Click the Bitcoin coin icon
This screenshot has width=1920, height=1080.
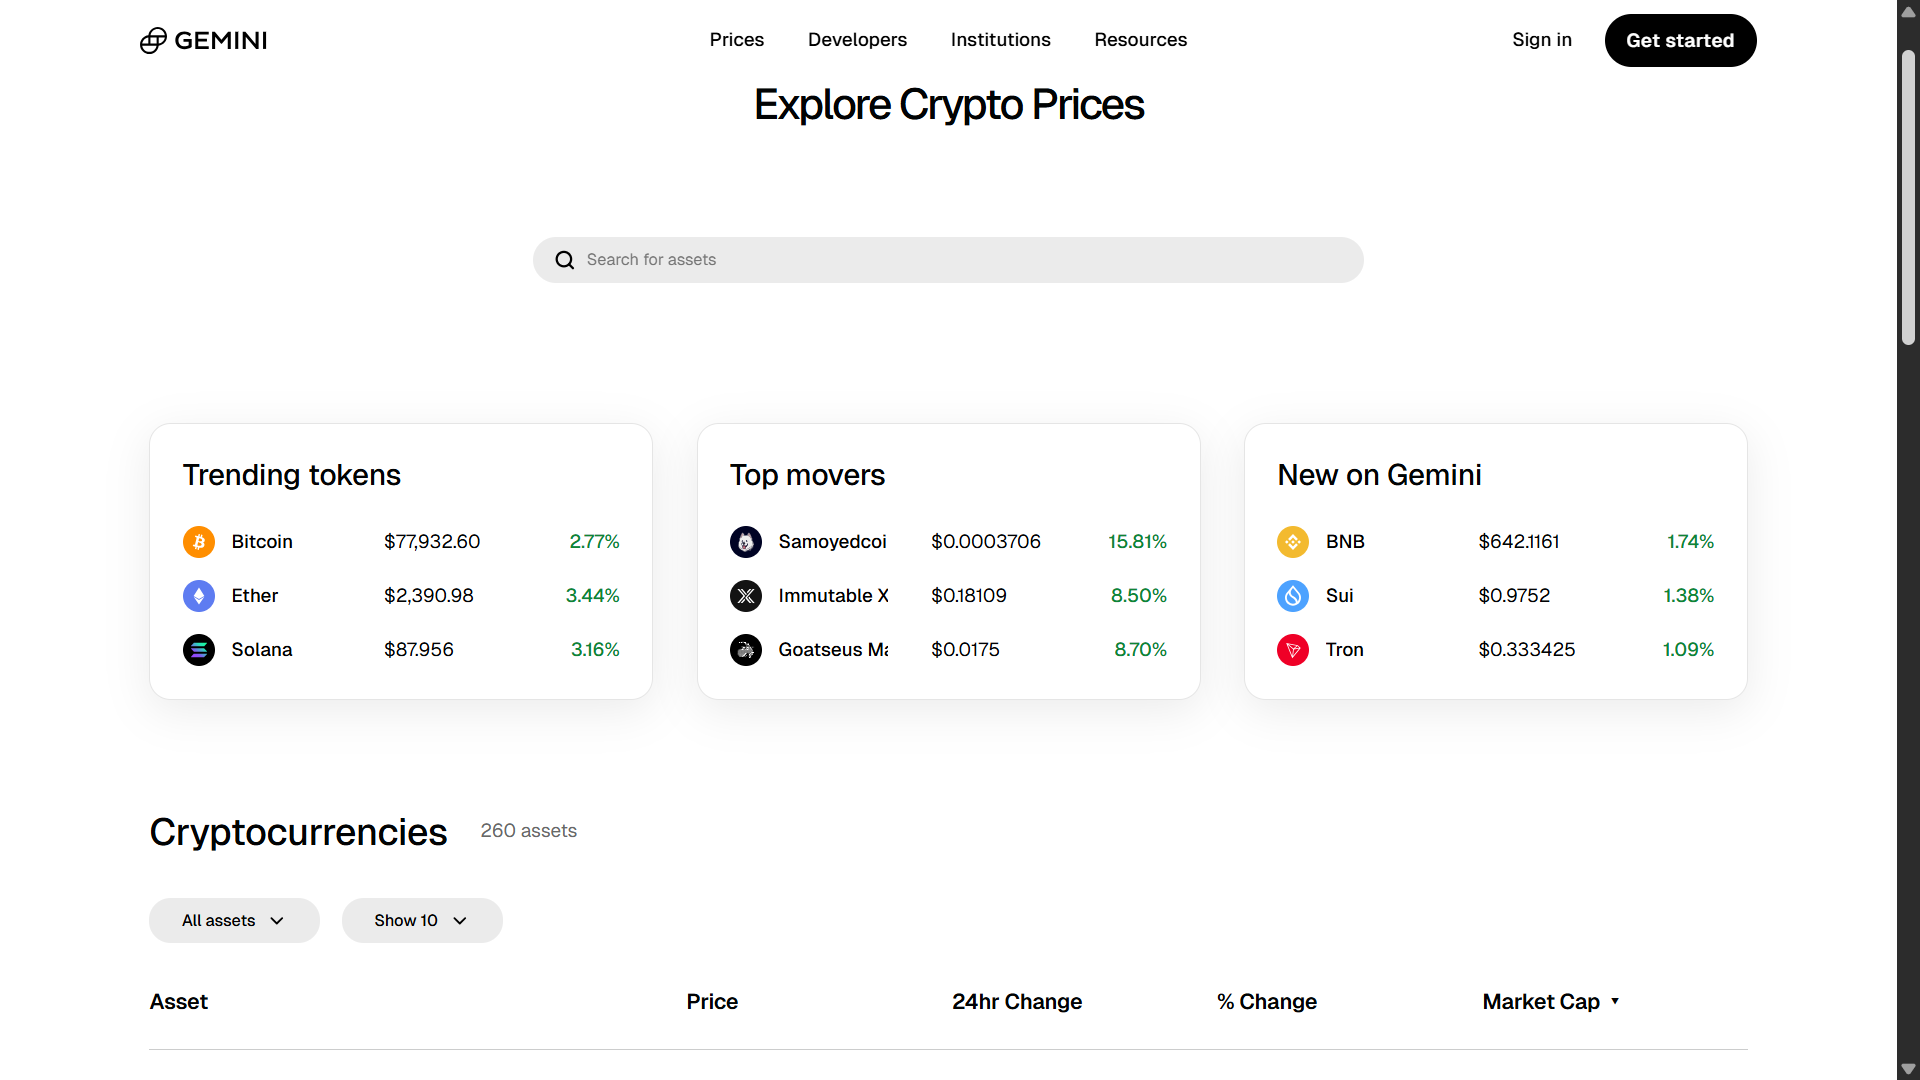click(x=198, y=541)
